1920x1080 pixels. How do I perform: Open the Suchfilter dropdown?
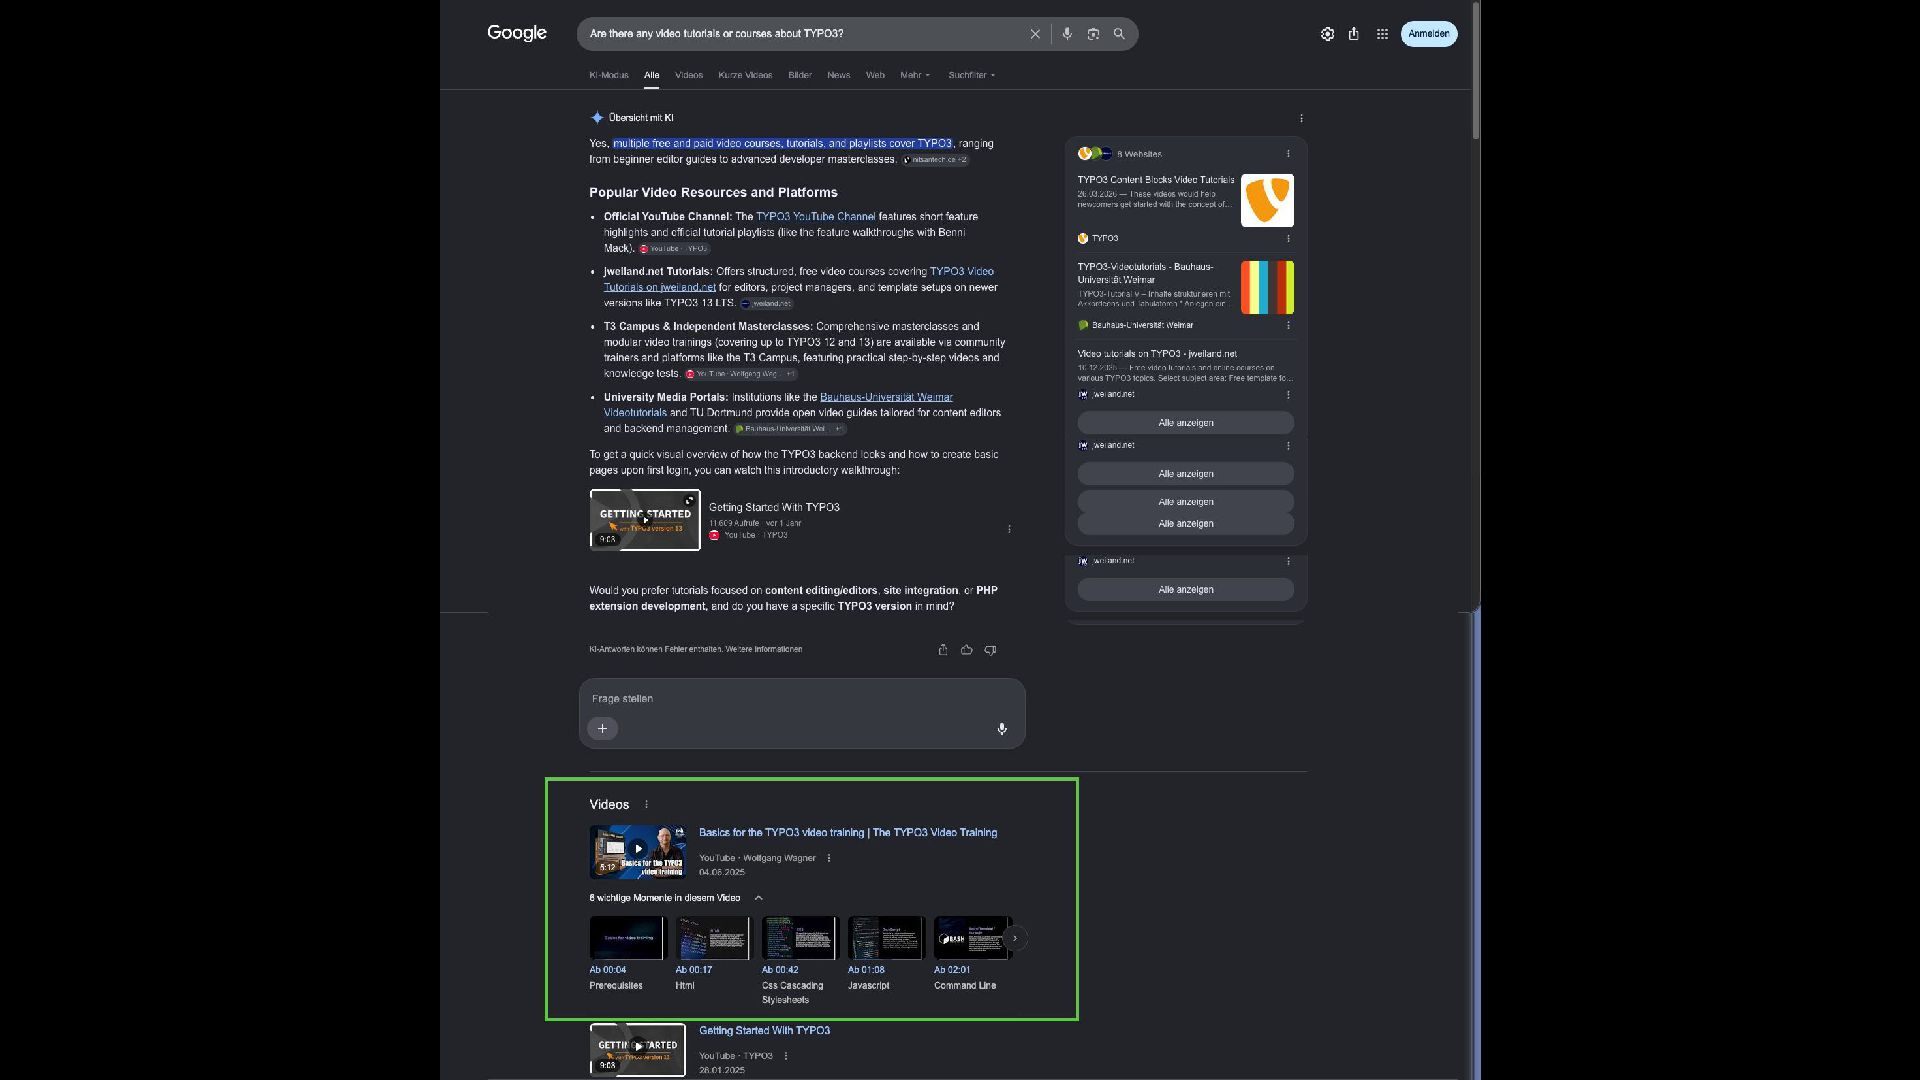(x=972, y=75)
